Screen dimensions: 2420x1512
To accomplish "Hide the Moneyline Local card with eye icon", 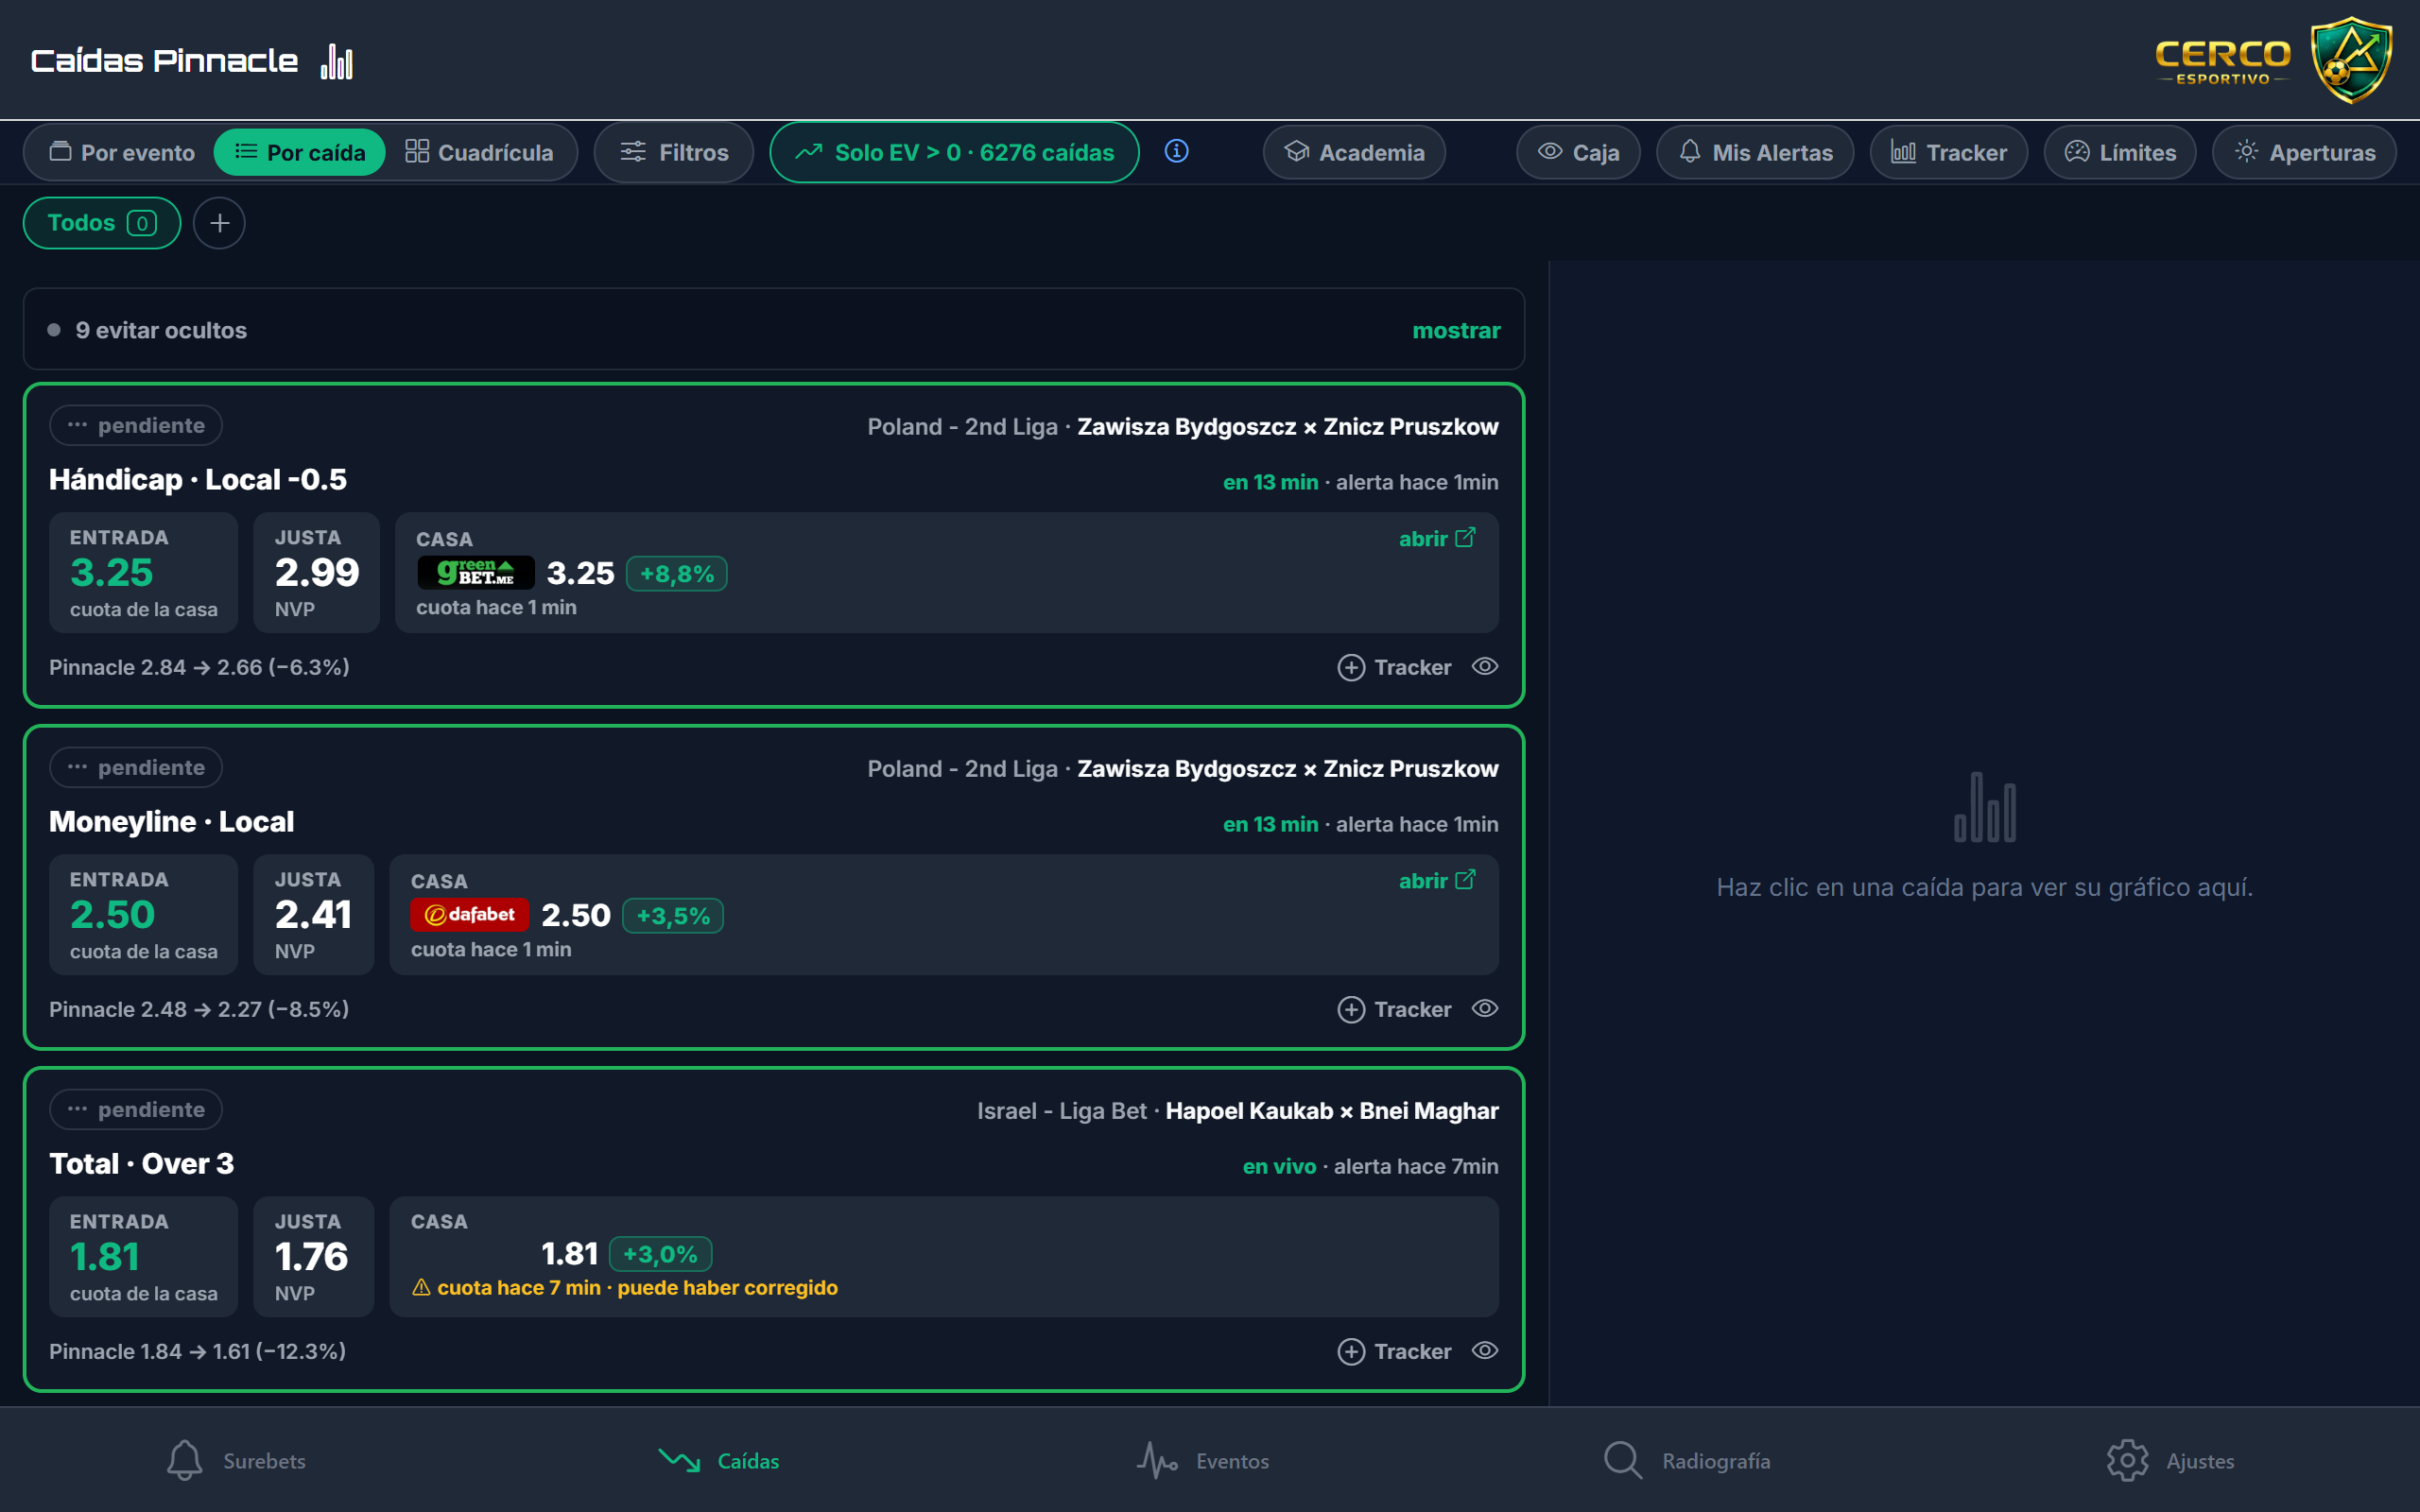I will tap(1485, 1009).
